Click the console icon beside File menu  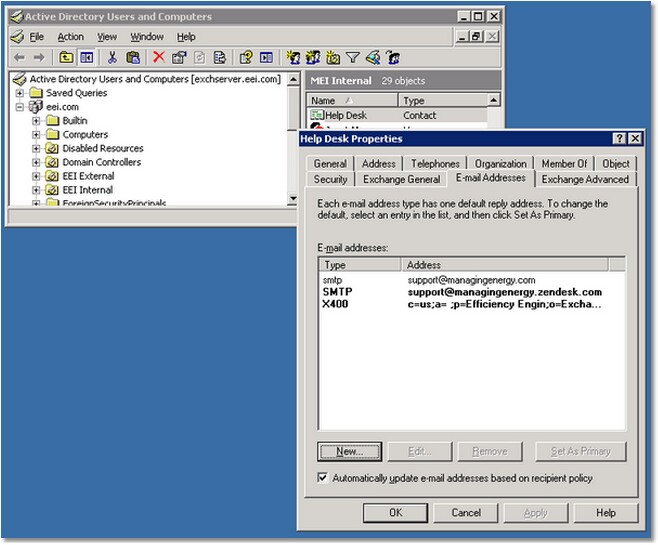17,37
